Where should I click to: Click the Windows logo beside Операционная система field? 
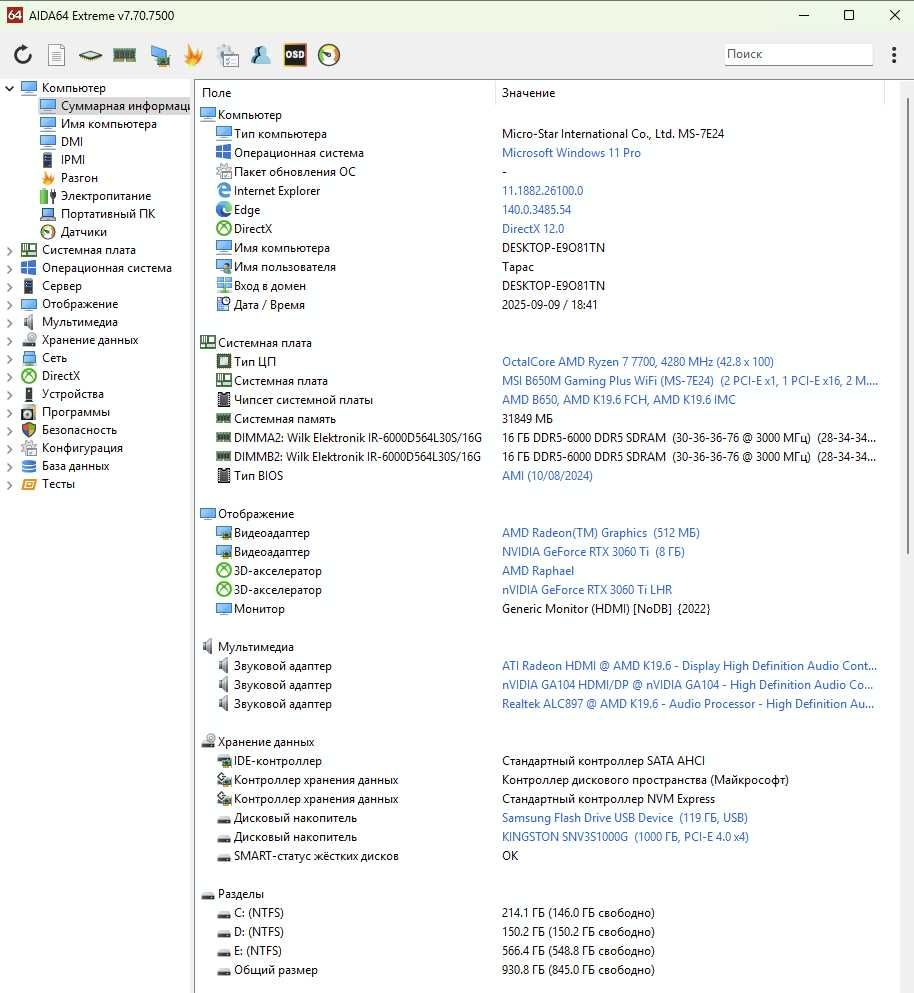click(224, 152)
